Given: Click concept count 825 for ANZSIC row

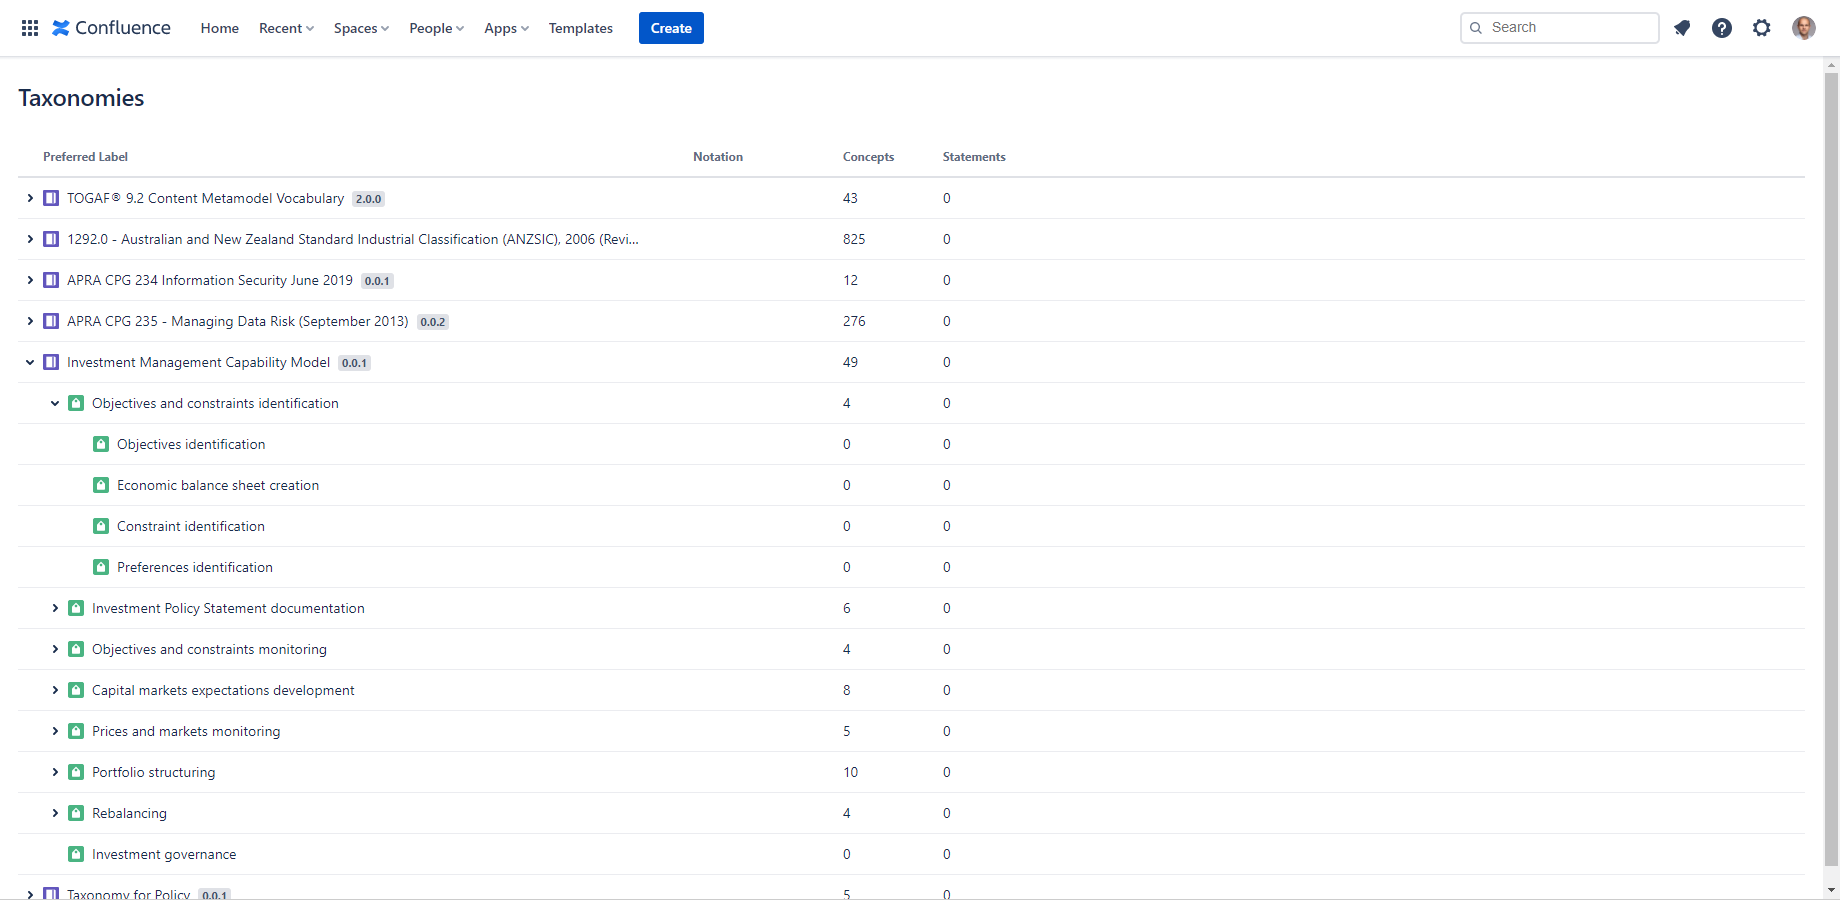Looking at the screenshot, I should (854, 239).
